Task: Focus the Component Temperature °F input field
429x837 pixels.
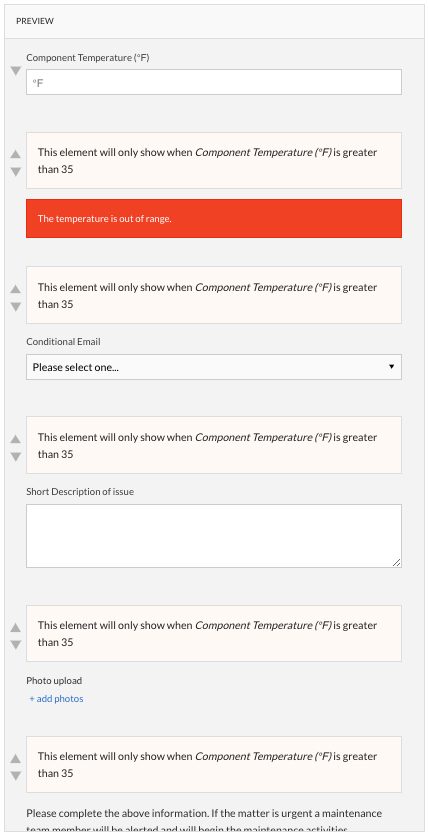Action: 214,82
